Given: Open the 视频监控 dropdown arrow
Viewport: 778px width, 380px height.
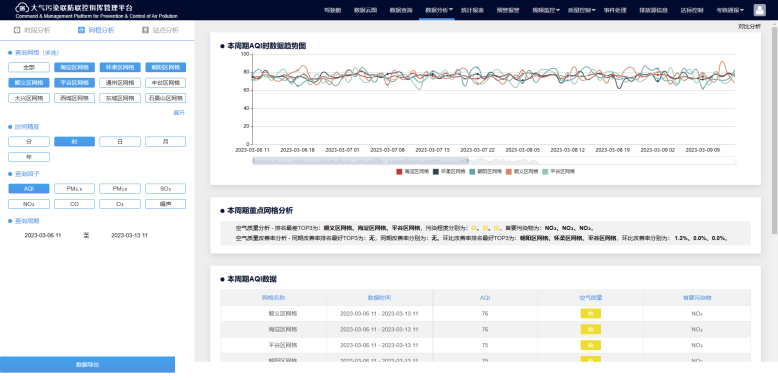Looking at the screenshot, I should point(558,10).
